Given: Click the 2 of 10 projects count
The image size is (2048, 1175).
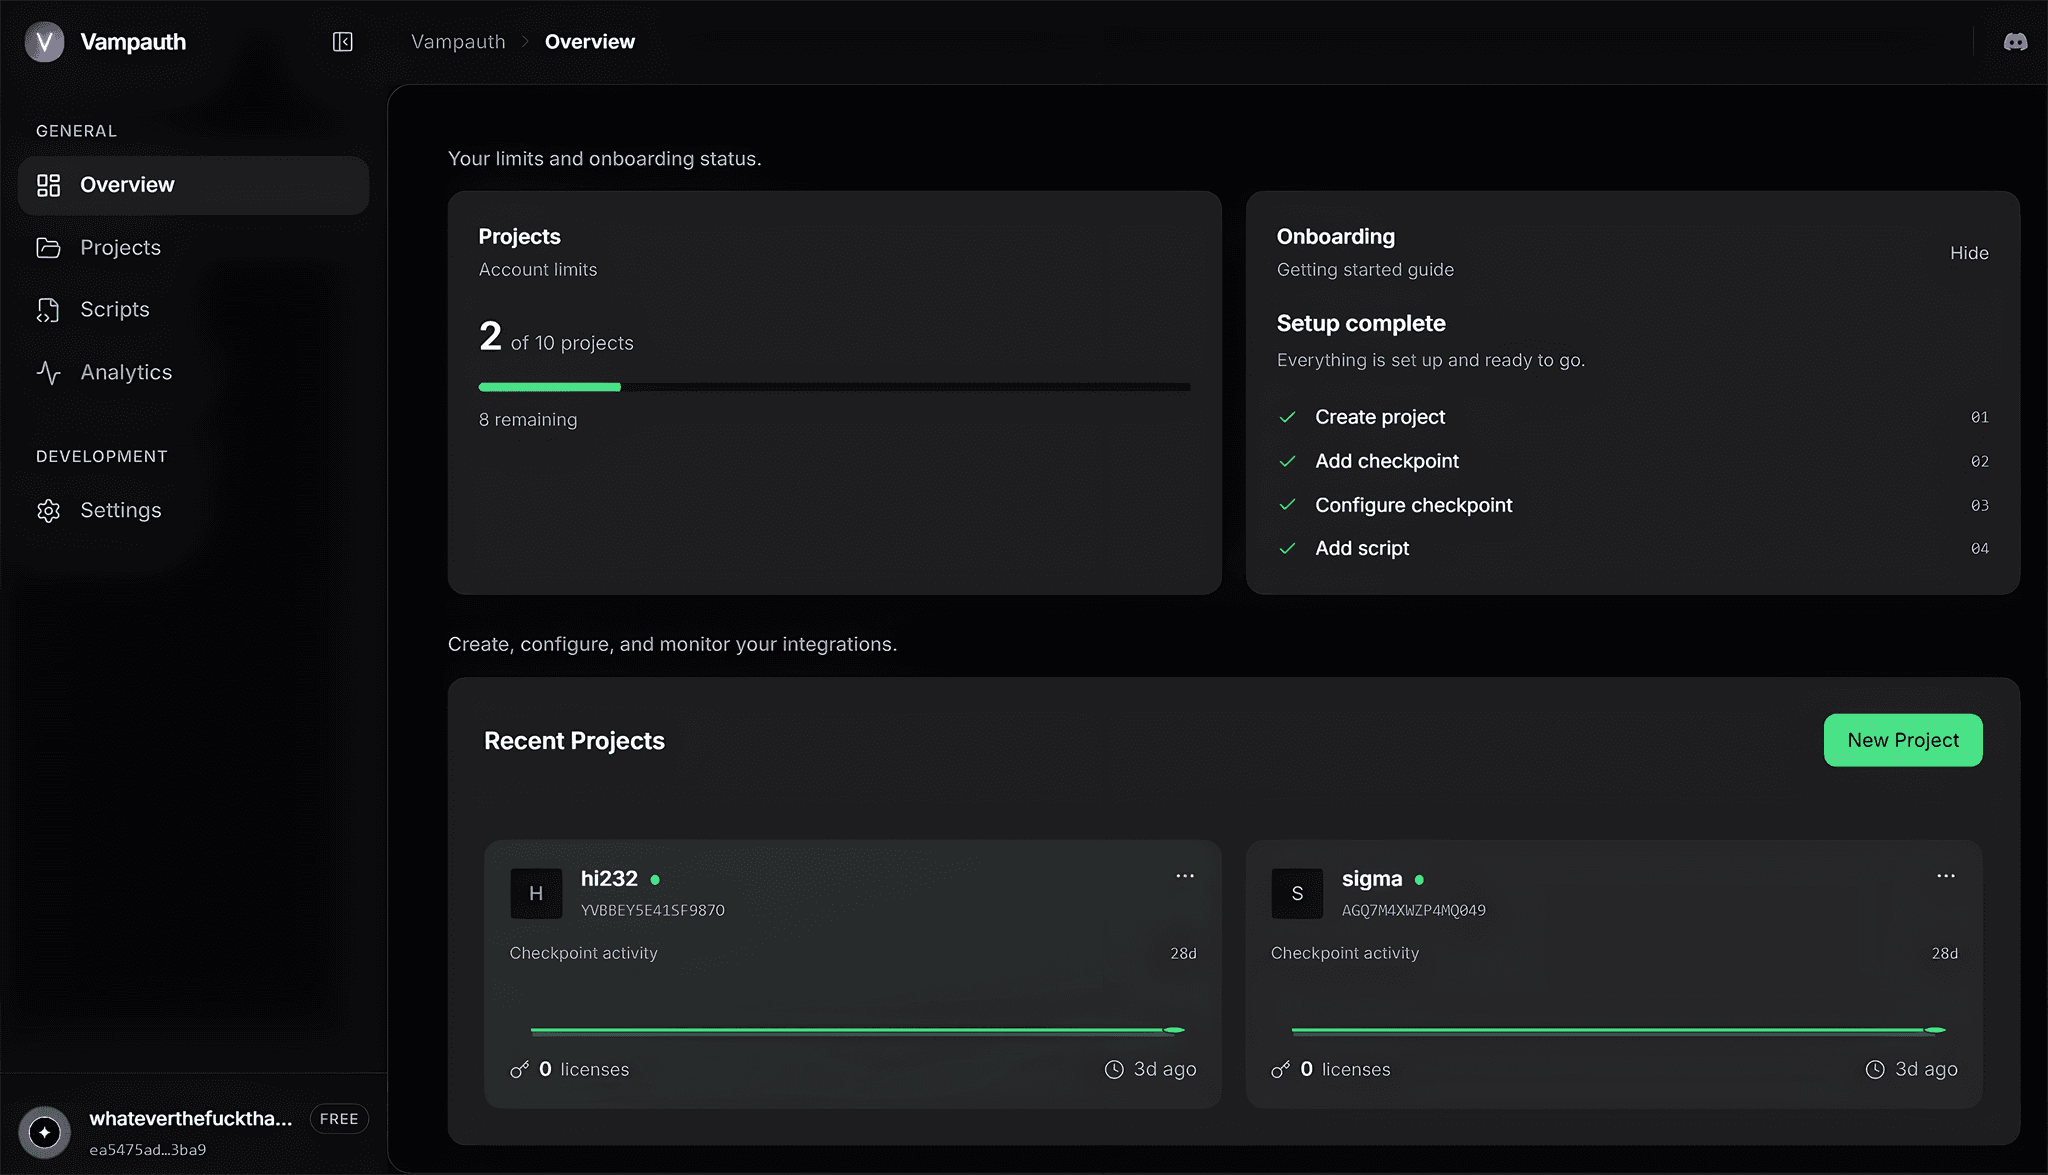Looking at the screenshot, I should tap(556, 338).
